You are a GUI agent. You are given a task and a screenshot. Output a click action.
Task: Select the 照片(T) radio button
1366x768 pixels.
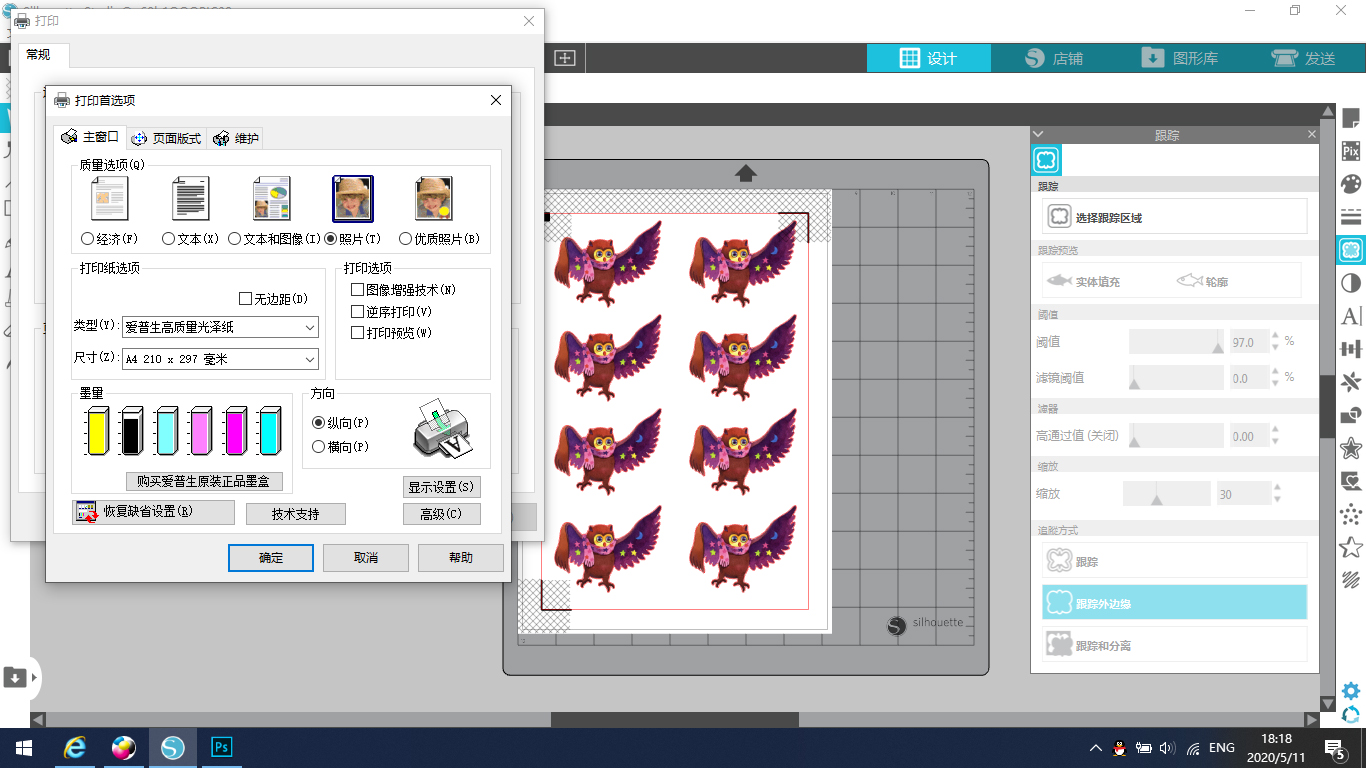tap(331, 239)
